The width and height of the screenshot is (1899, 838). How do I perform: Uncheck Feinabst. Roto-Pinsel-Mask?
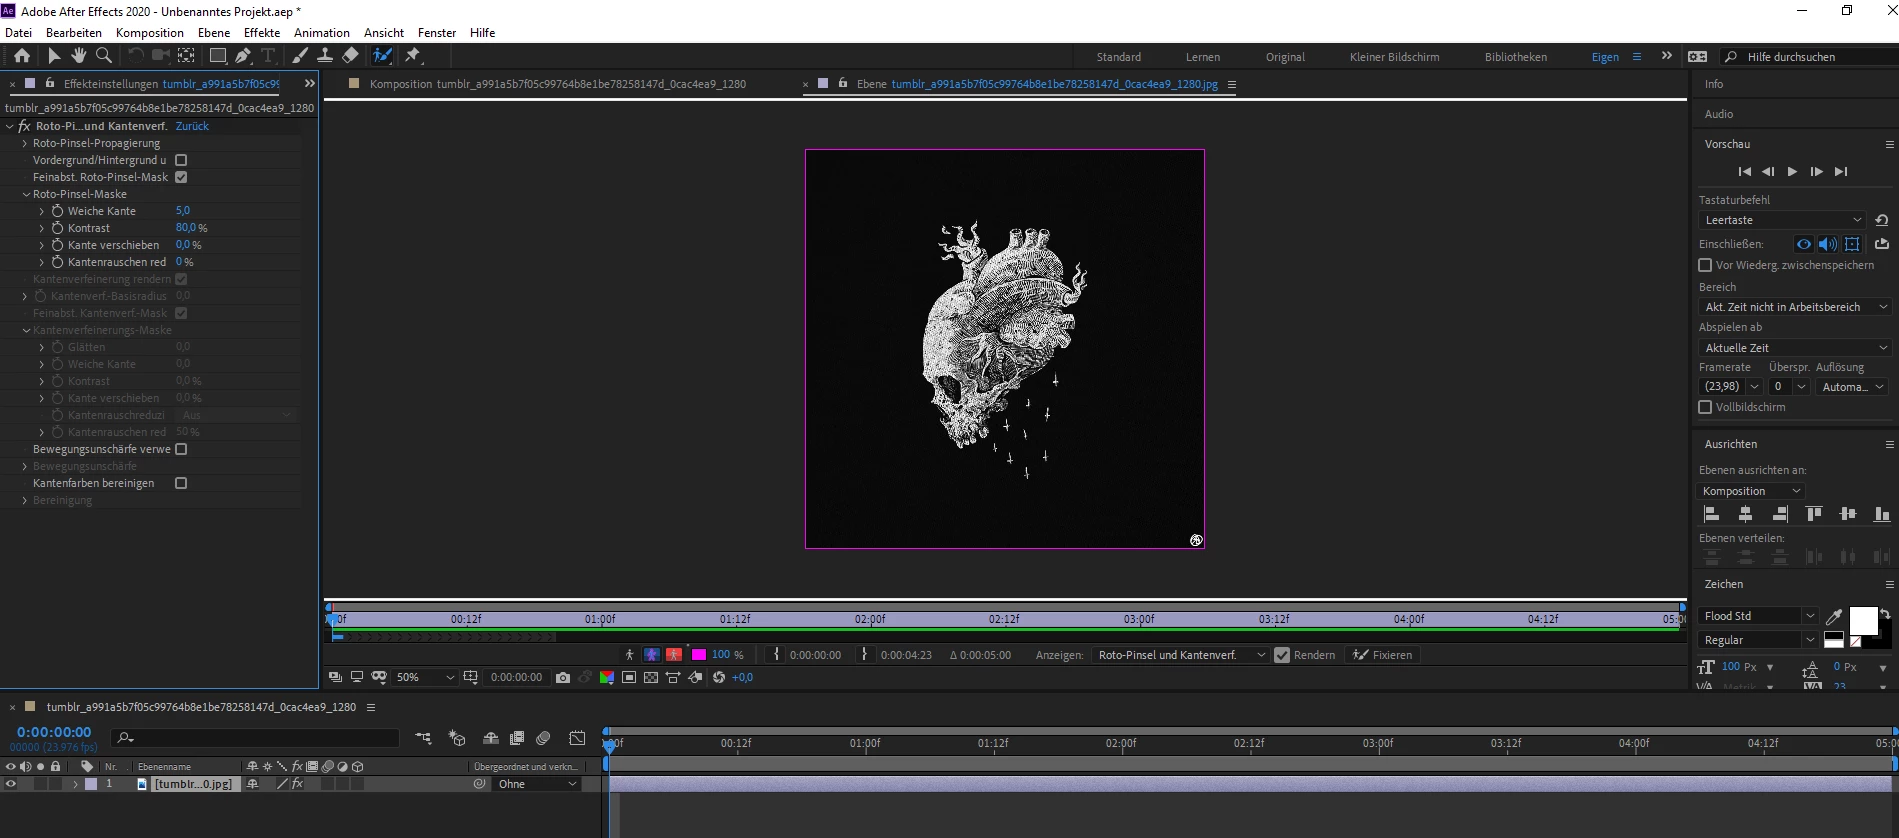(181, 177)
